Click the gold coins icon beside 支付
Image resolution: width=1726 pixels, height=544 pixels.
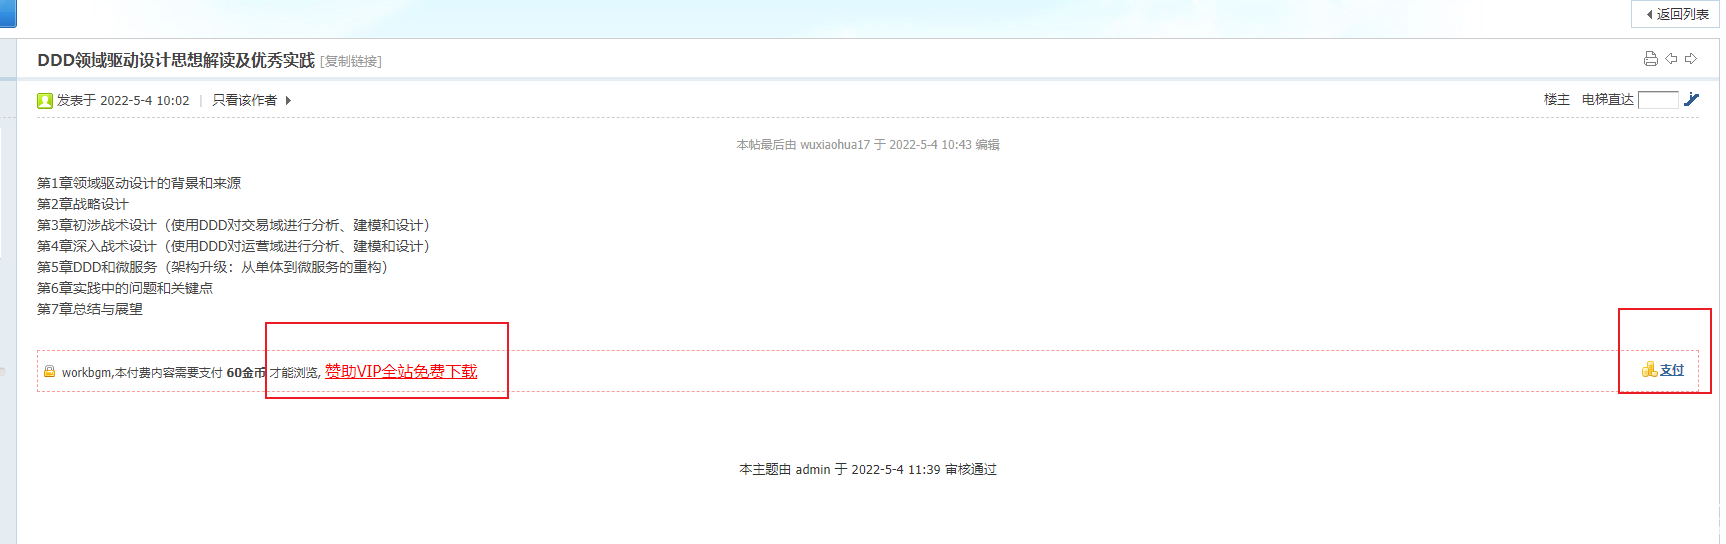coord(1649,370)
